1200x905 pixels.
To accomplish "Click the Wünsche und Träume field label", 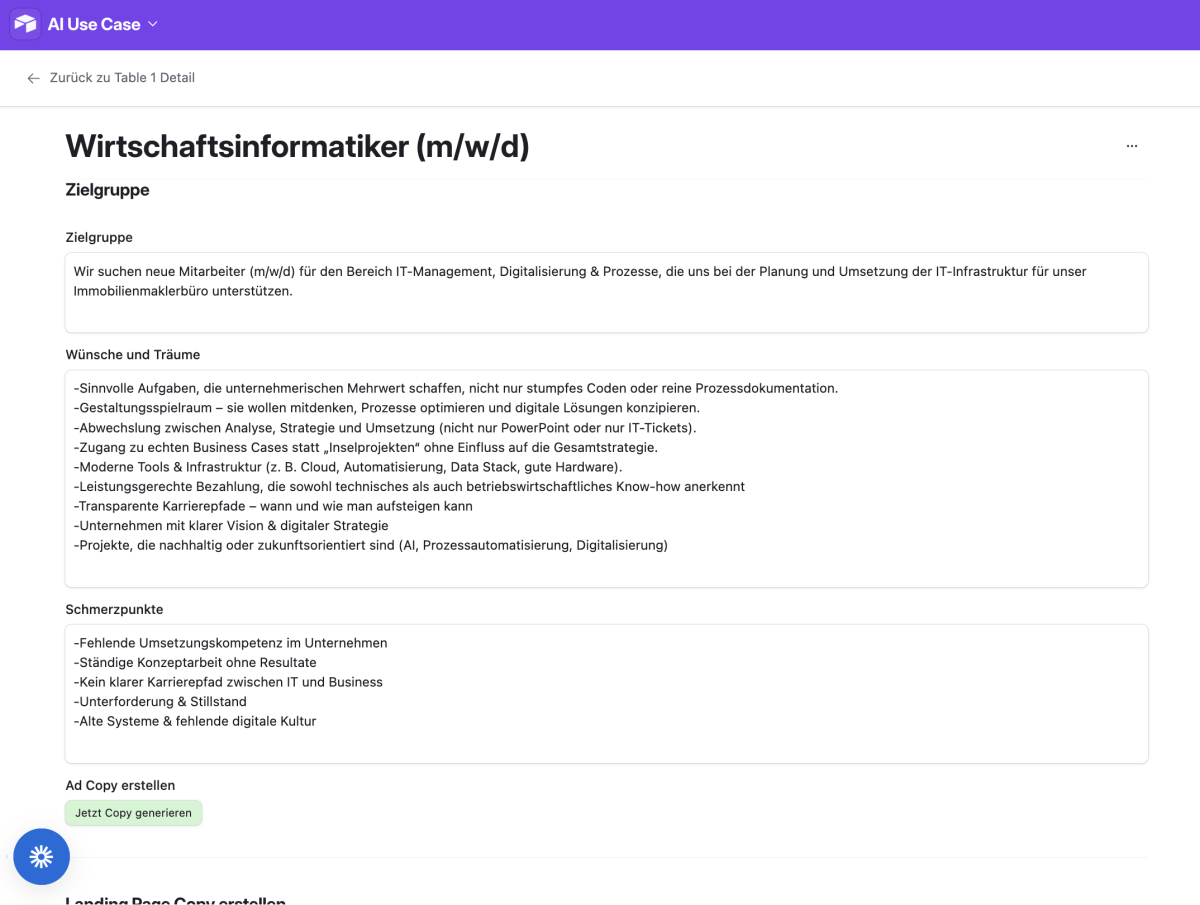I will pyautogui.click(x=132, y=355).
